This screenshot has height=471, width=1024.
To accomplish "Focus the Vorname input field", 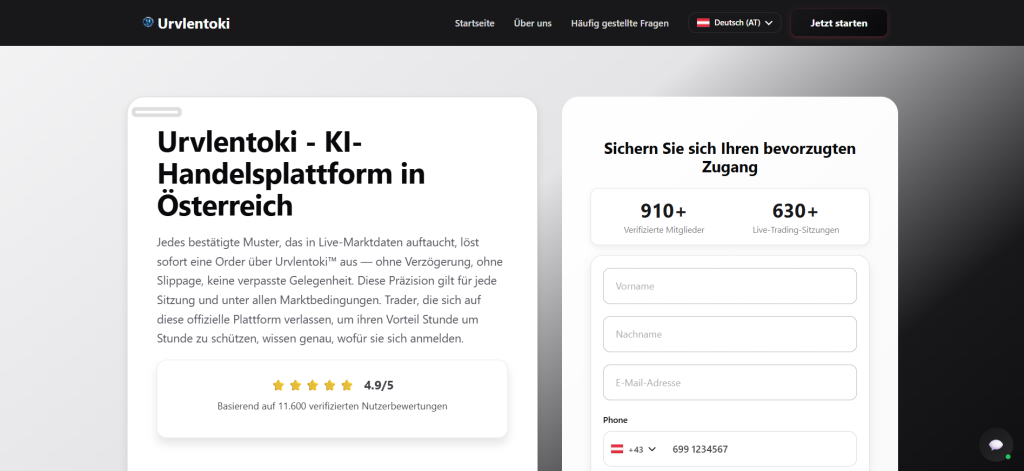I will pos(729,286).
